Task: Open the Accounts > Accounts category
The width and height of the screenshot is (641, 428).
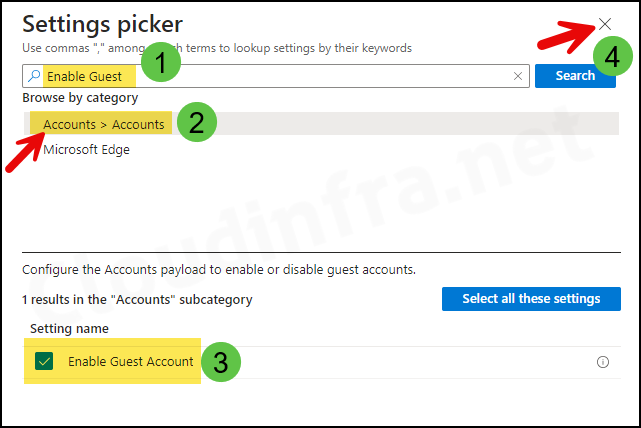Action: 321,124
